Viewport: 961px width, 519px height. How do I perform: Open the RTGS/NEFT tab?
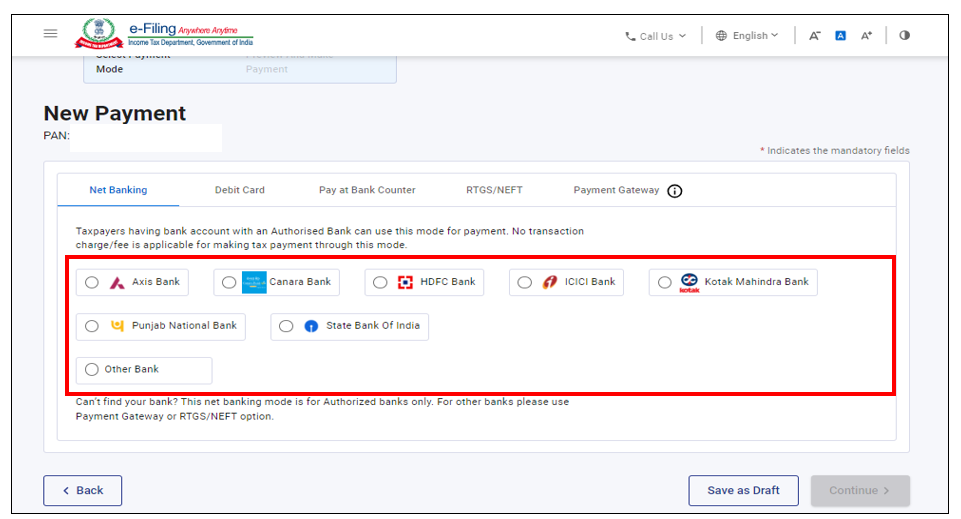click(494, 190)
